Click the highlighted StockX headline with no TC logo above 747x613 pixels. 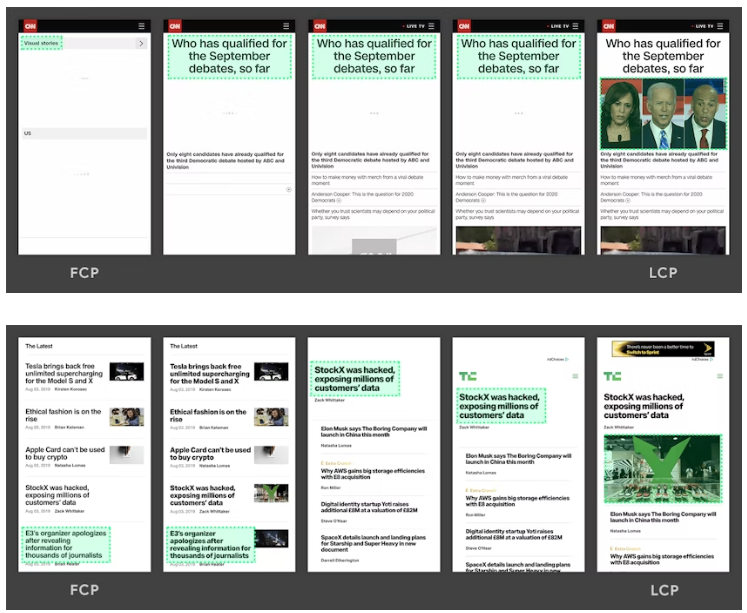(x=354, y=379)
